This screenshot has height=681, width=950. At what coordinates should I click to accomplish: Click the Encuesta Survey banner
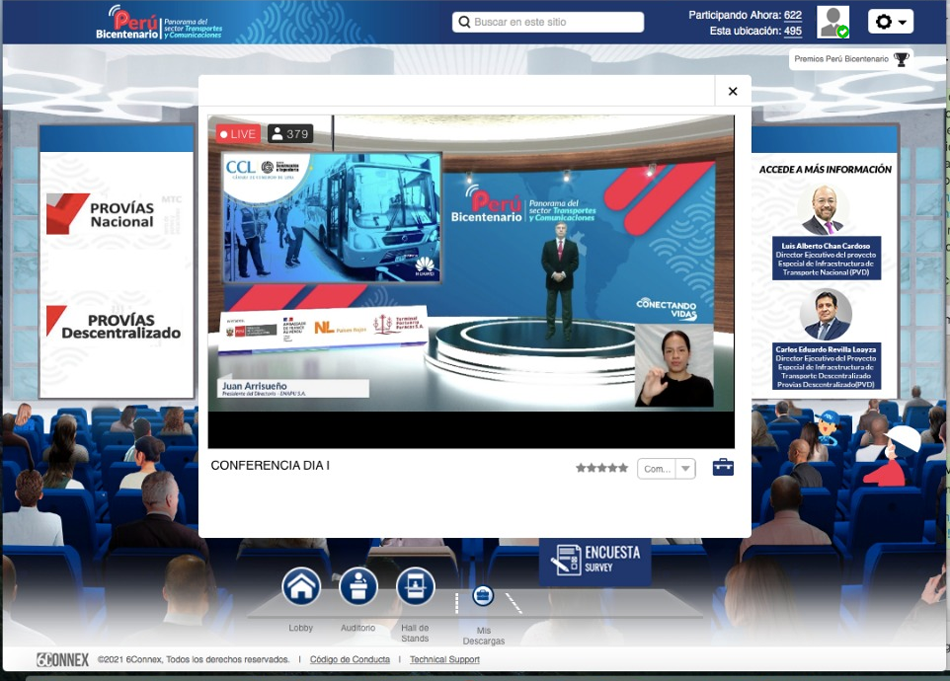pyautogui.click(x=595, y=560)
